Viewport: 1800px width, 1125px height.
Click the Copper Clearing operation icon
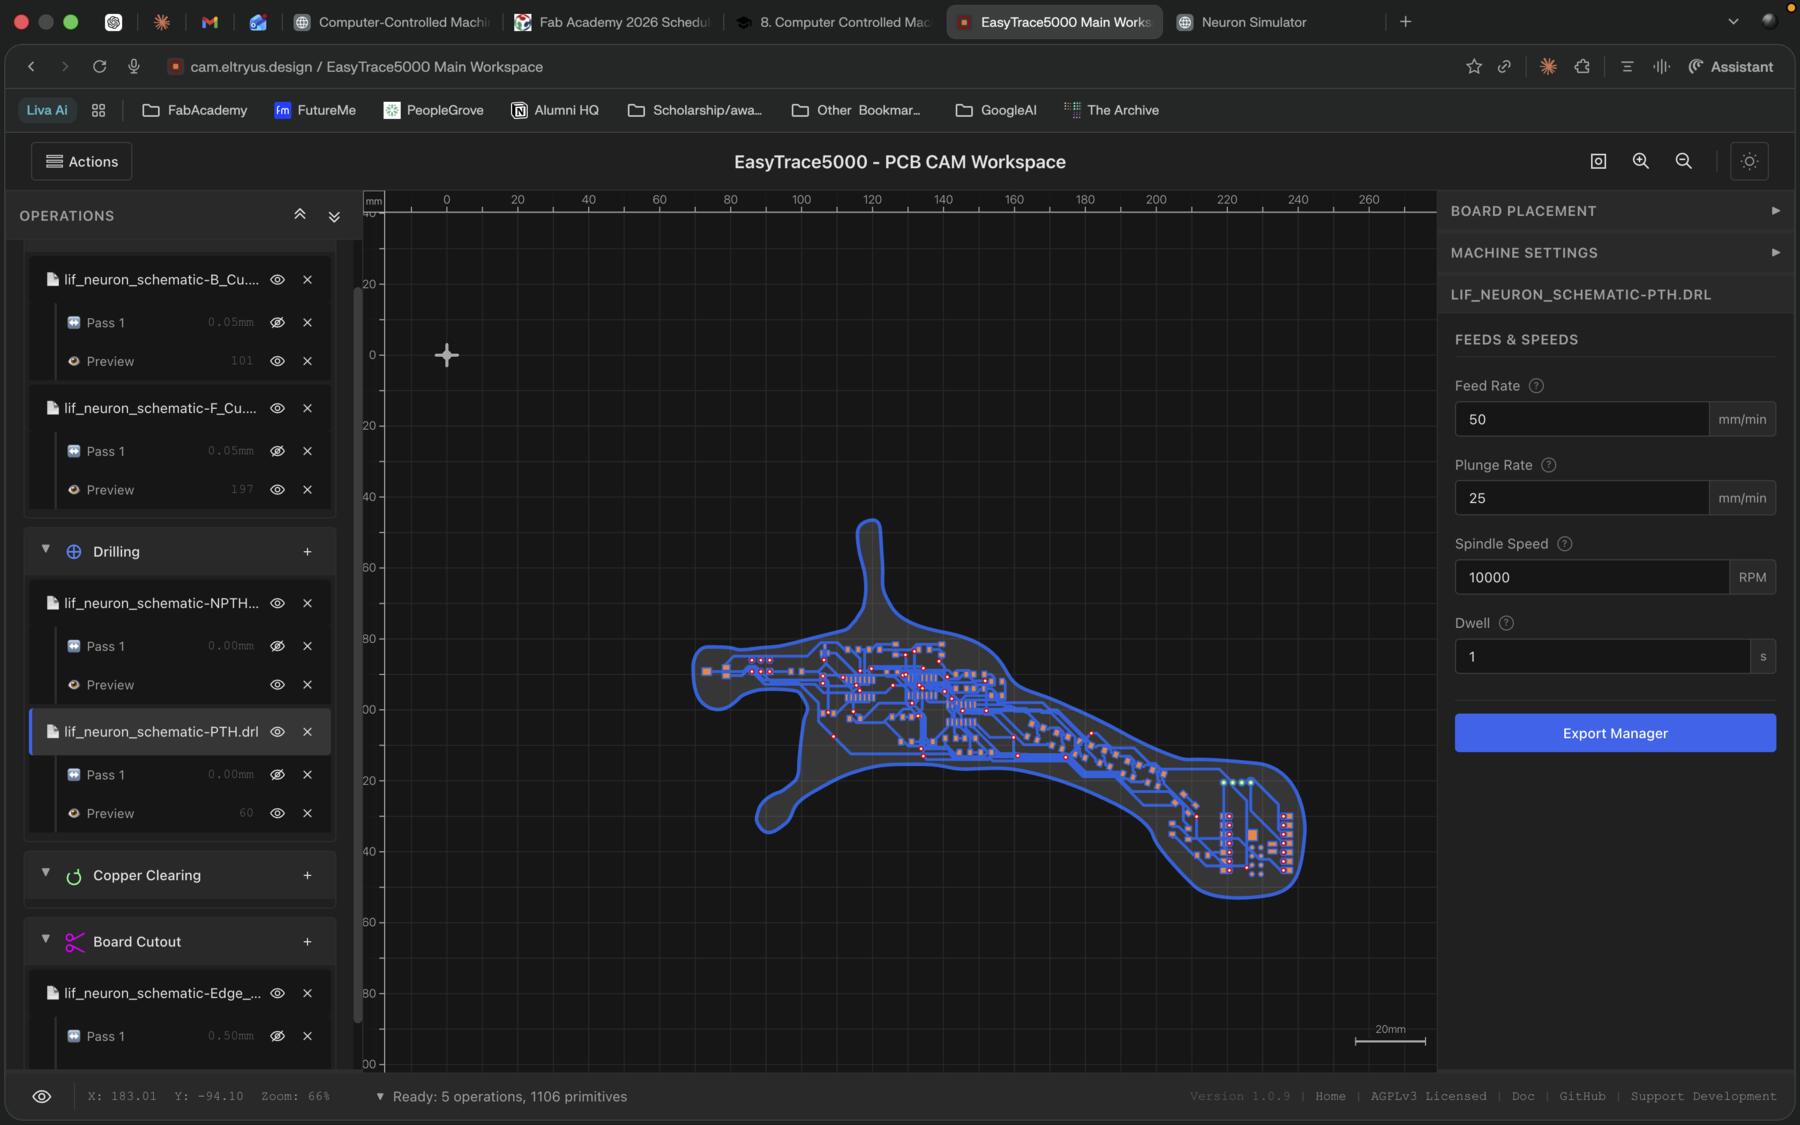click(x=74, y=875)
